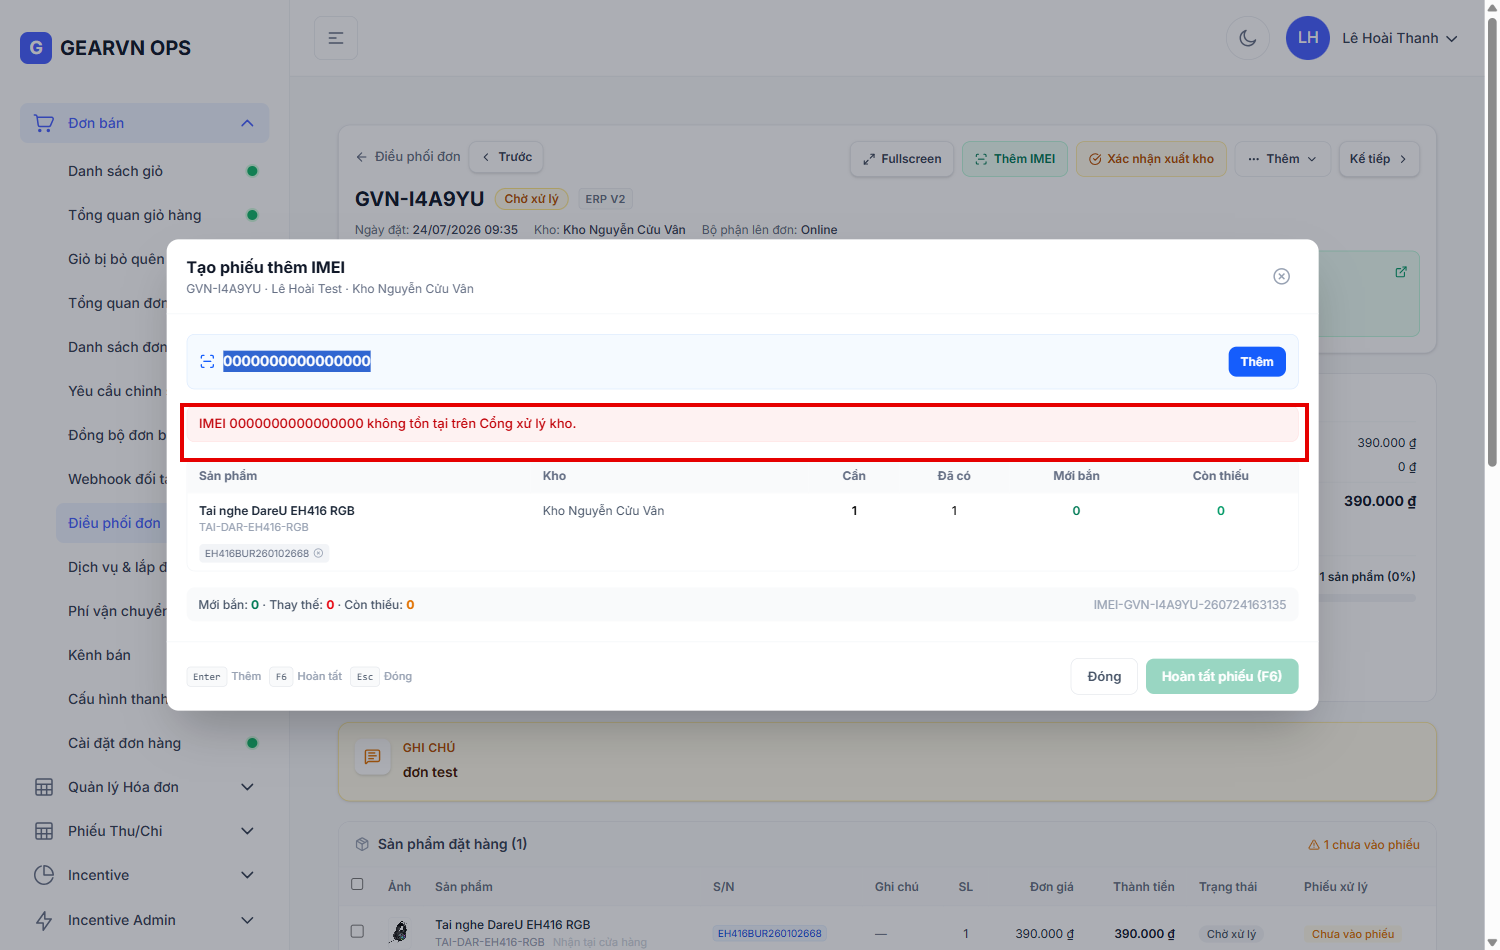
Task: Tick the select-all checkbox in product table header
Action: tap(357, 884)
